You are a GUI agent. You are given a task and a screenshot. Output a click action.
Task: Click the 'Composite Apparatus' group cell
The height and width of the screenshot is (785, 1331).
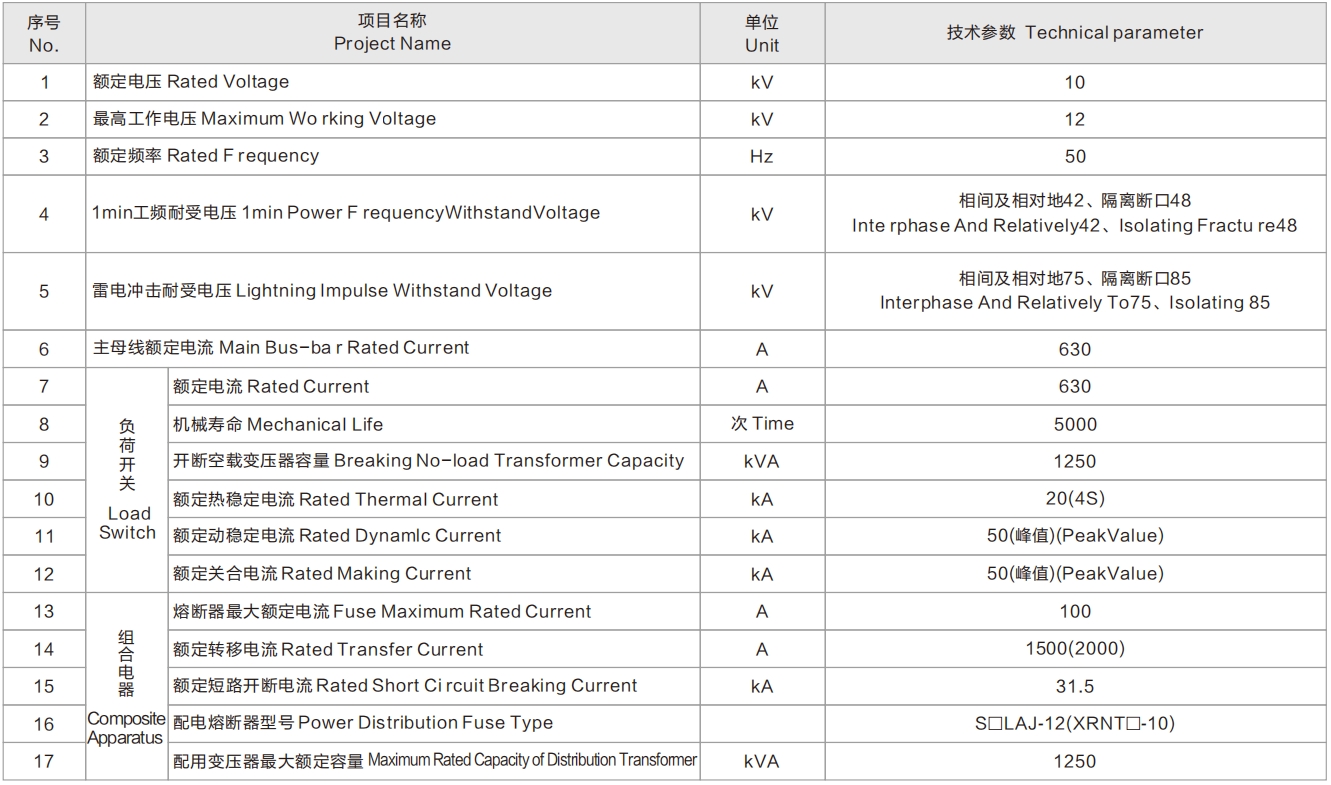[x=127, y=686]
